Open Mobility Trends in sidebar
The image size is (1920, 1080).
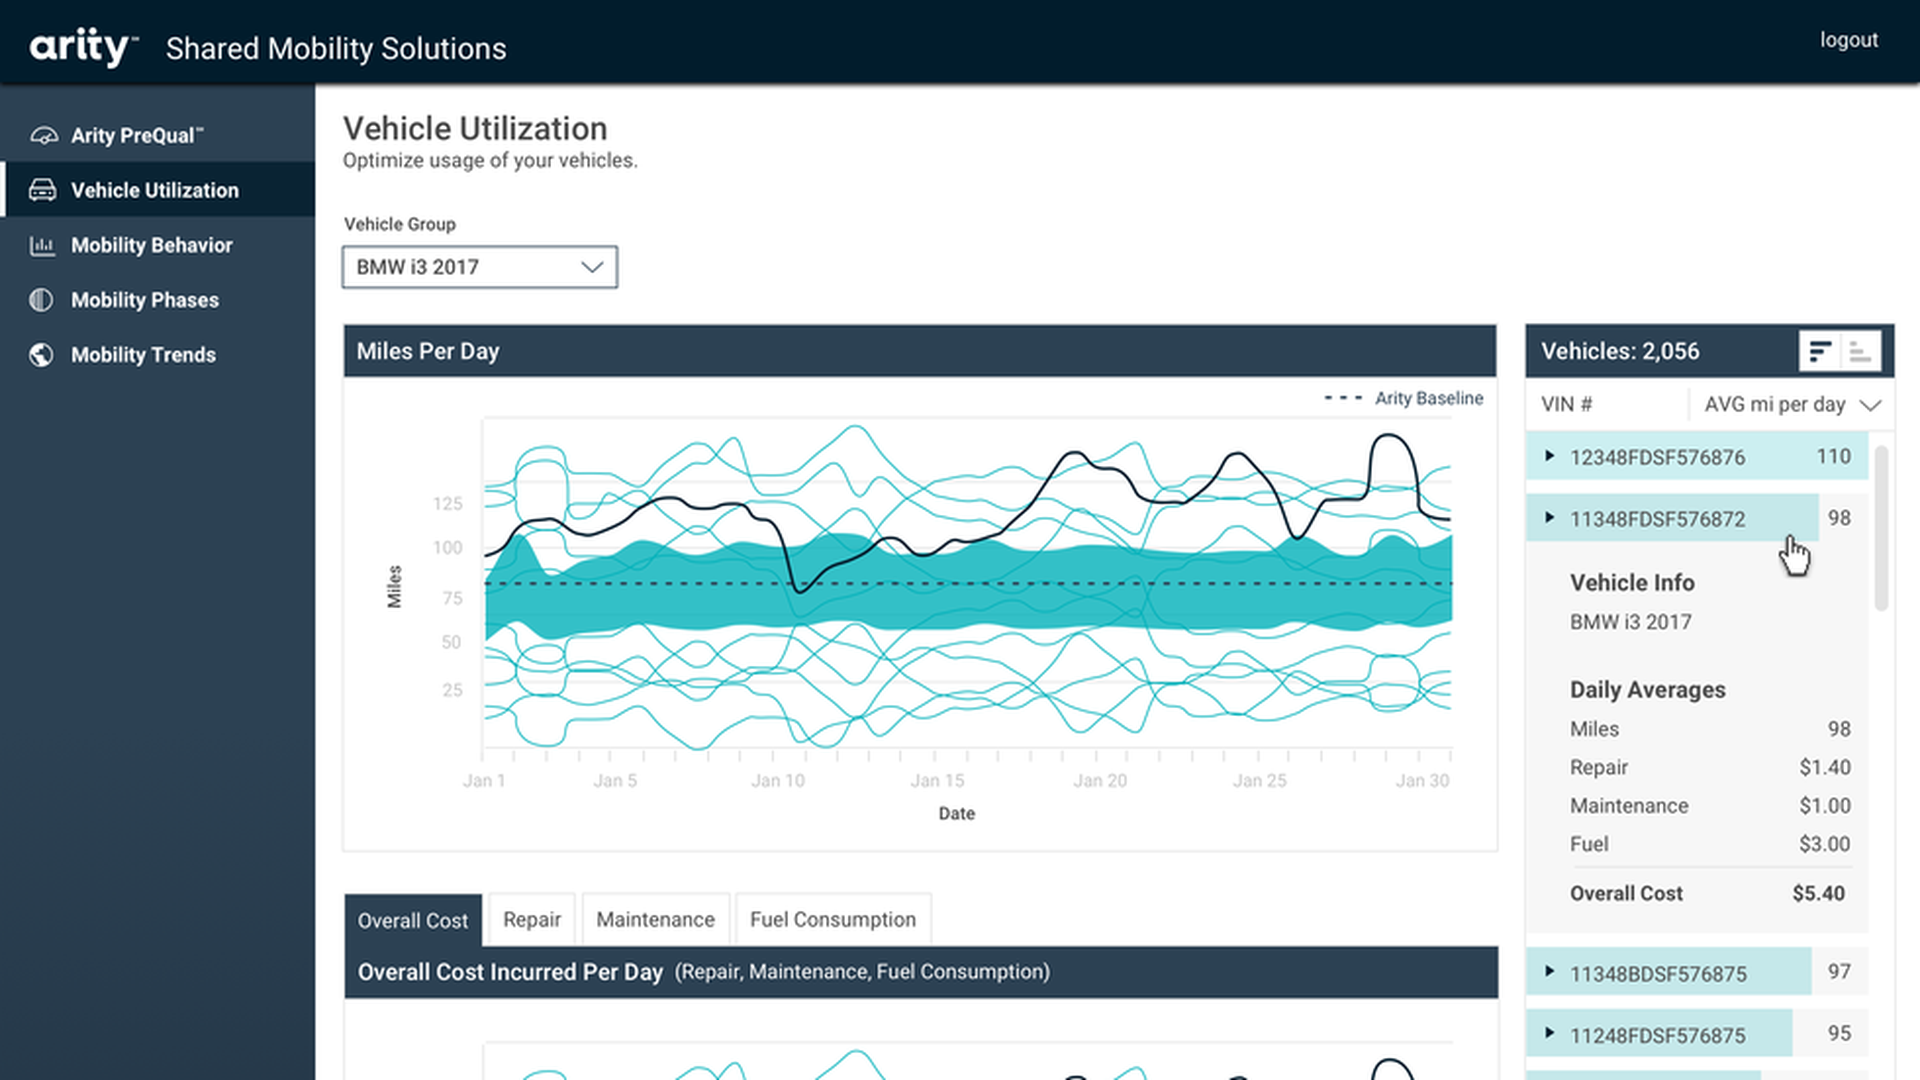(x=143, y=355)
